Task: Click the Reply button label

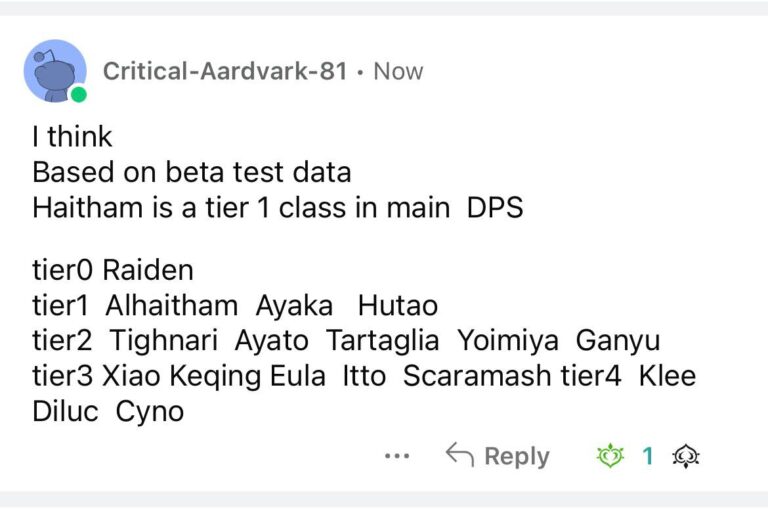Action: pos(516,457)
